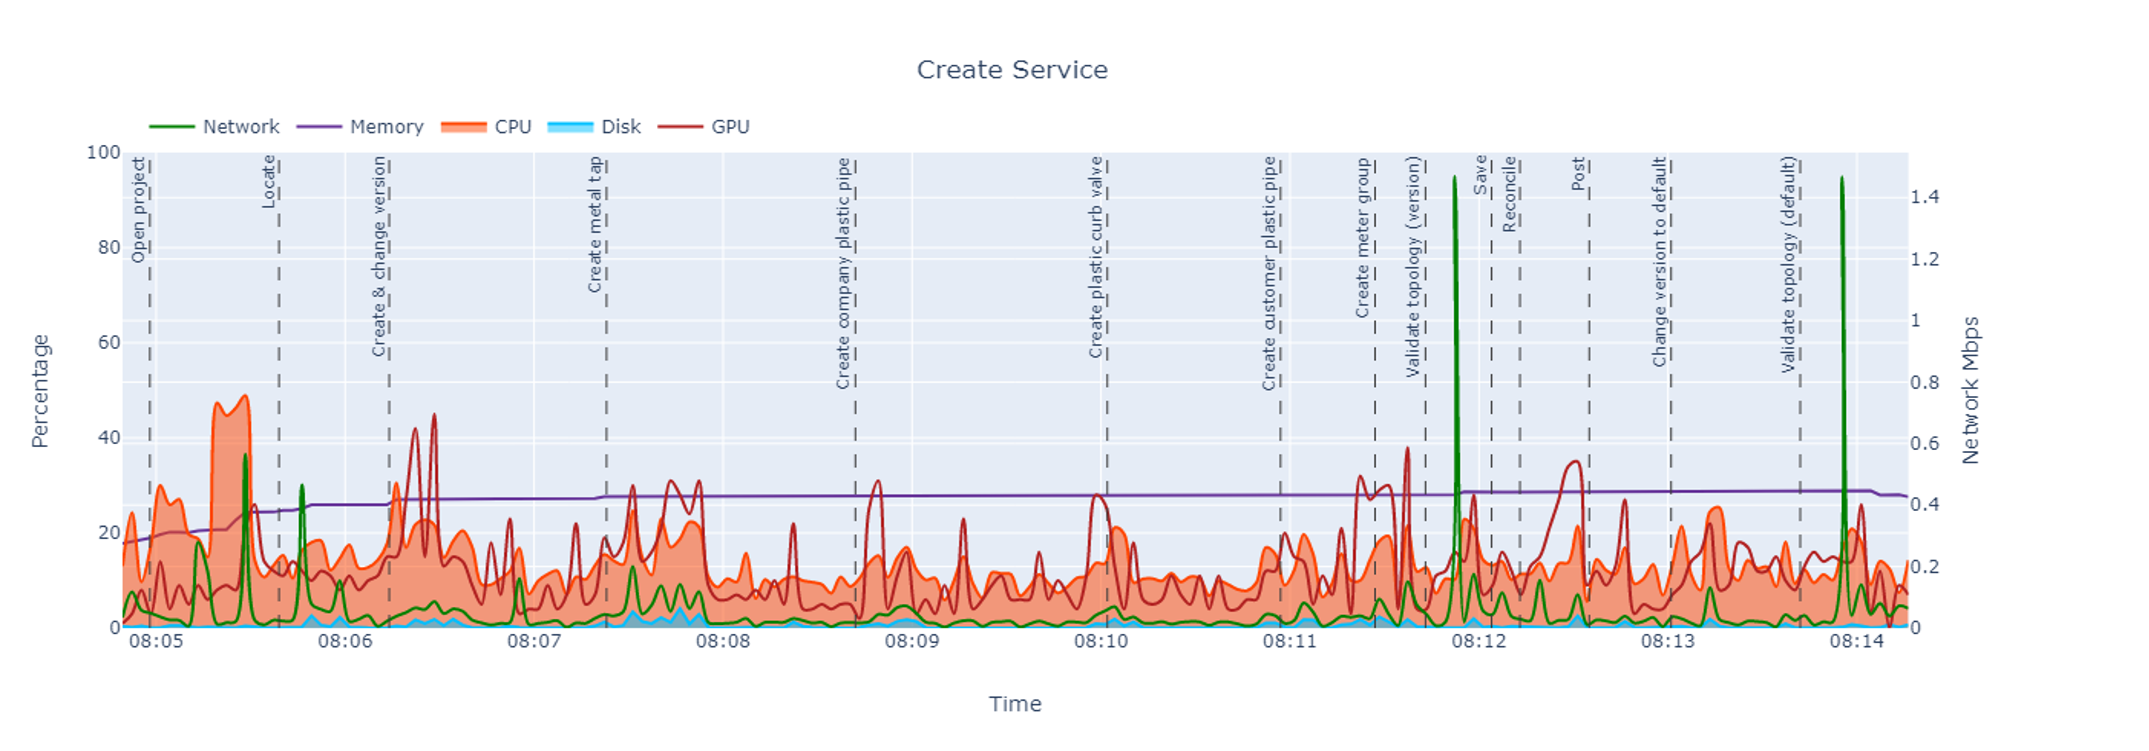Click the 20 percentage axis label

(109, 532)
